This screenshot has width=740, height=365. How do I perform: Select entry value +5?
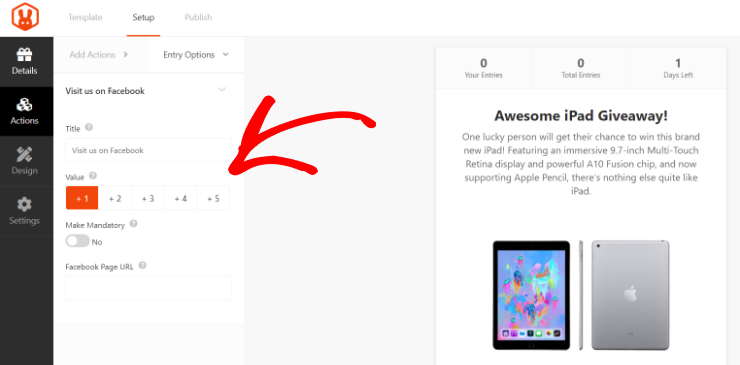pyautogui.click(x=213, y=198)
